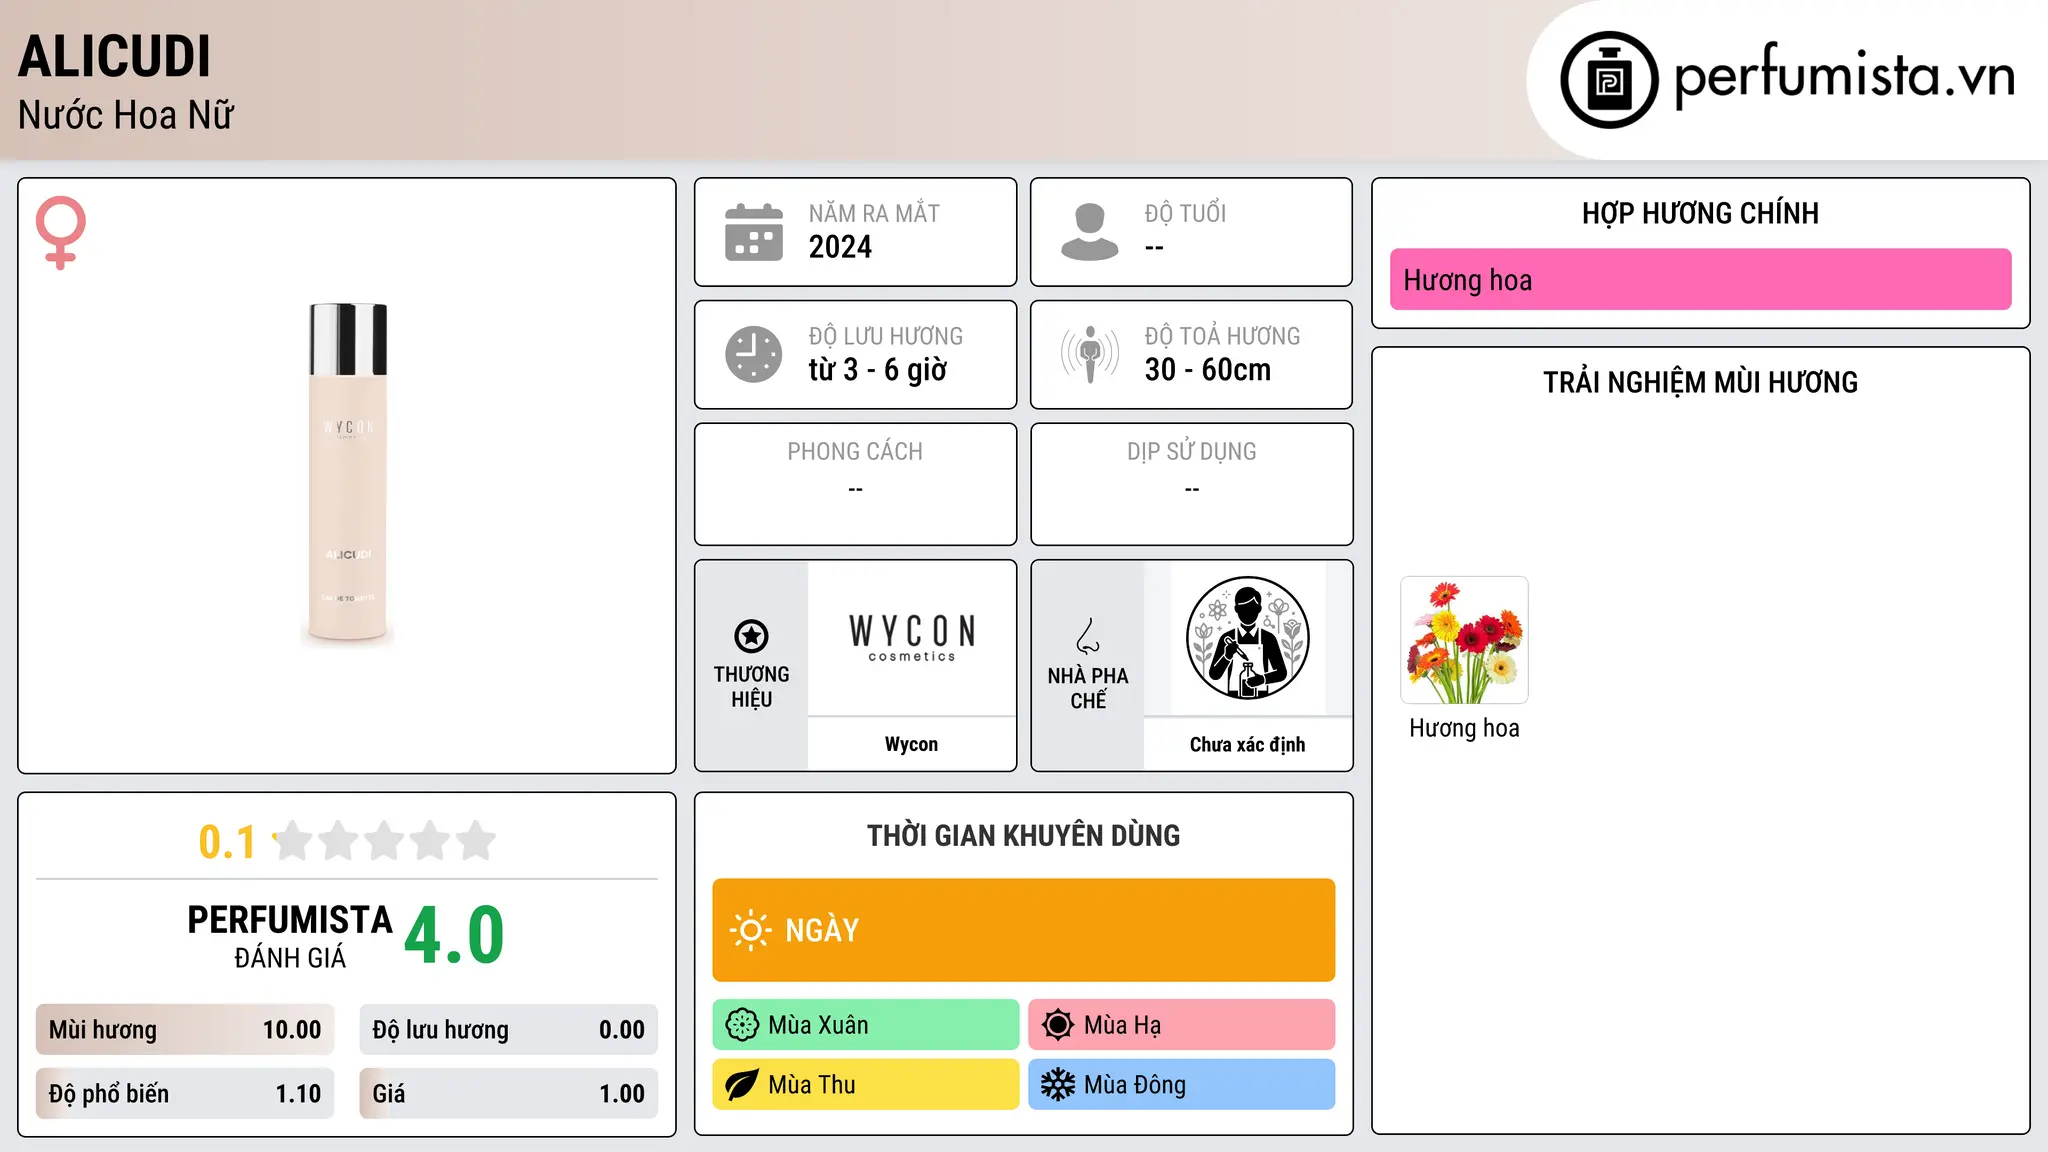Click the Wycon cosmetics brand logo
This screenshot has width=2048, height=1152.
tap(912, 638)
